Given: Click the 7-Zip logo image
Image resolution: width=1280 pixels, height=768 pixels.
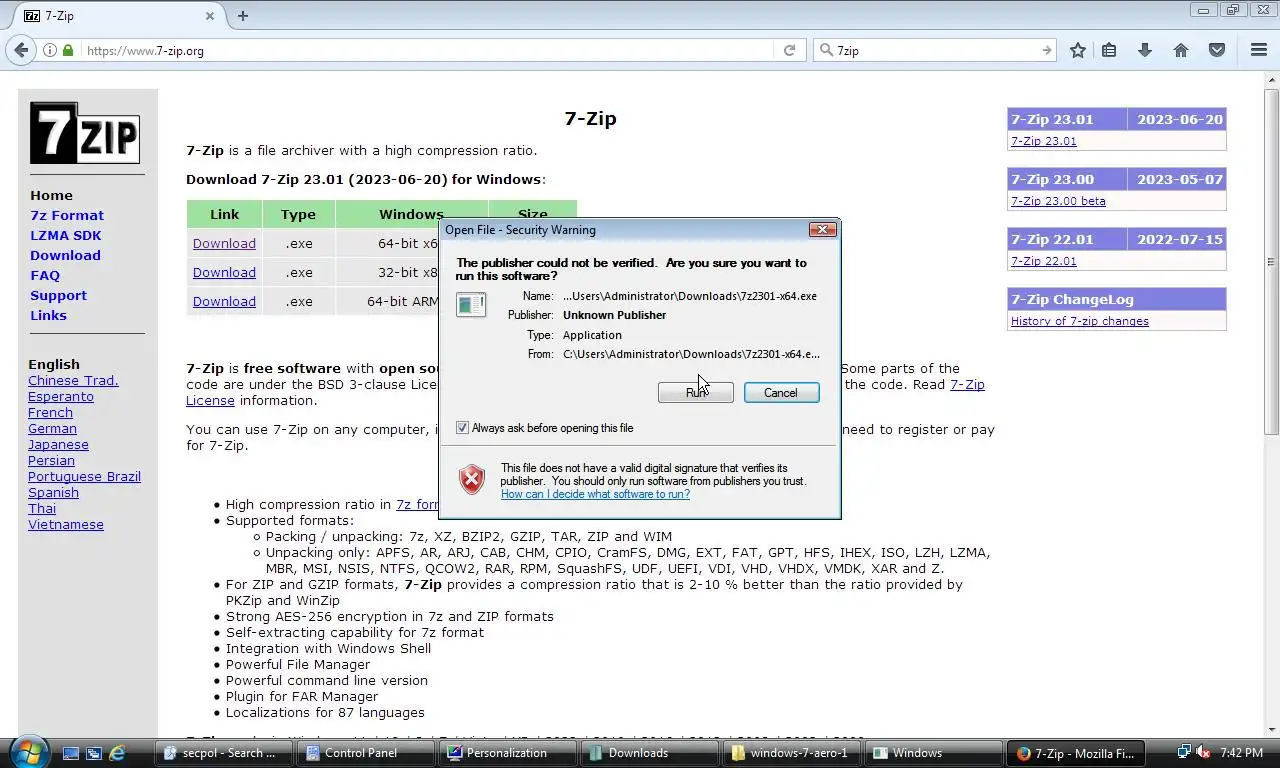Looking at the screenshot, I should pos(84,133).
